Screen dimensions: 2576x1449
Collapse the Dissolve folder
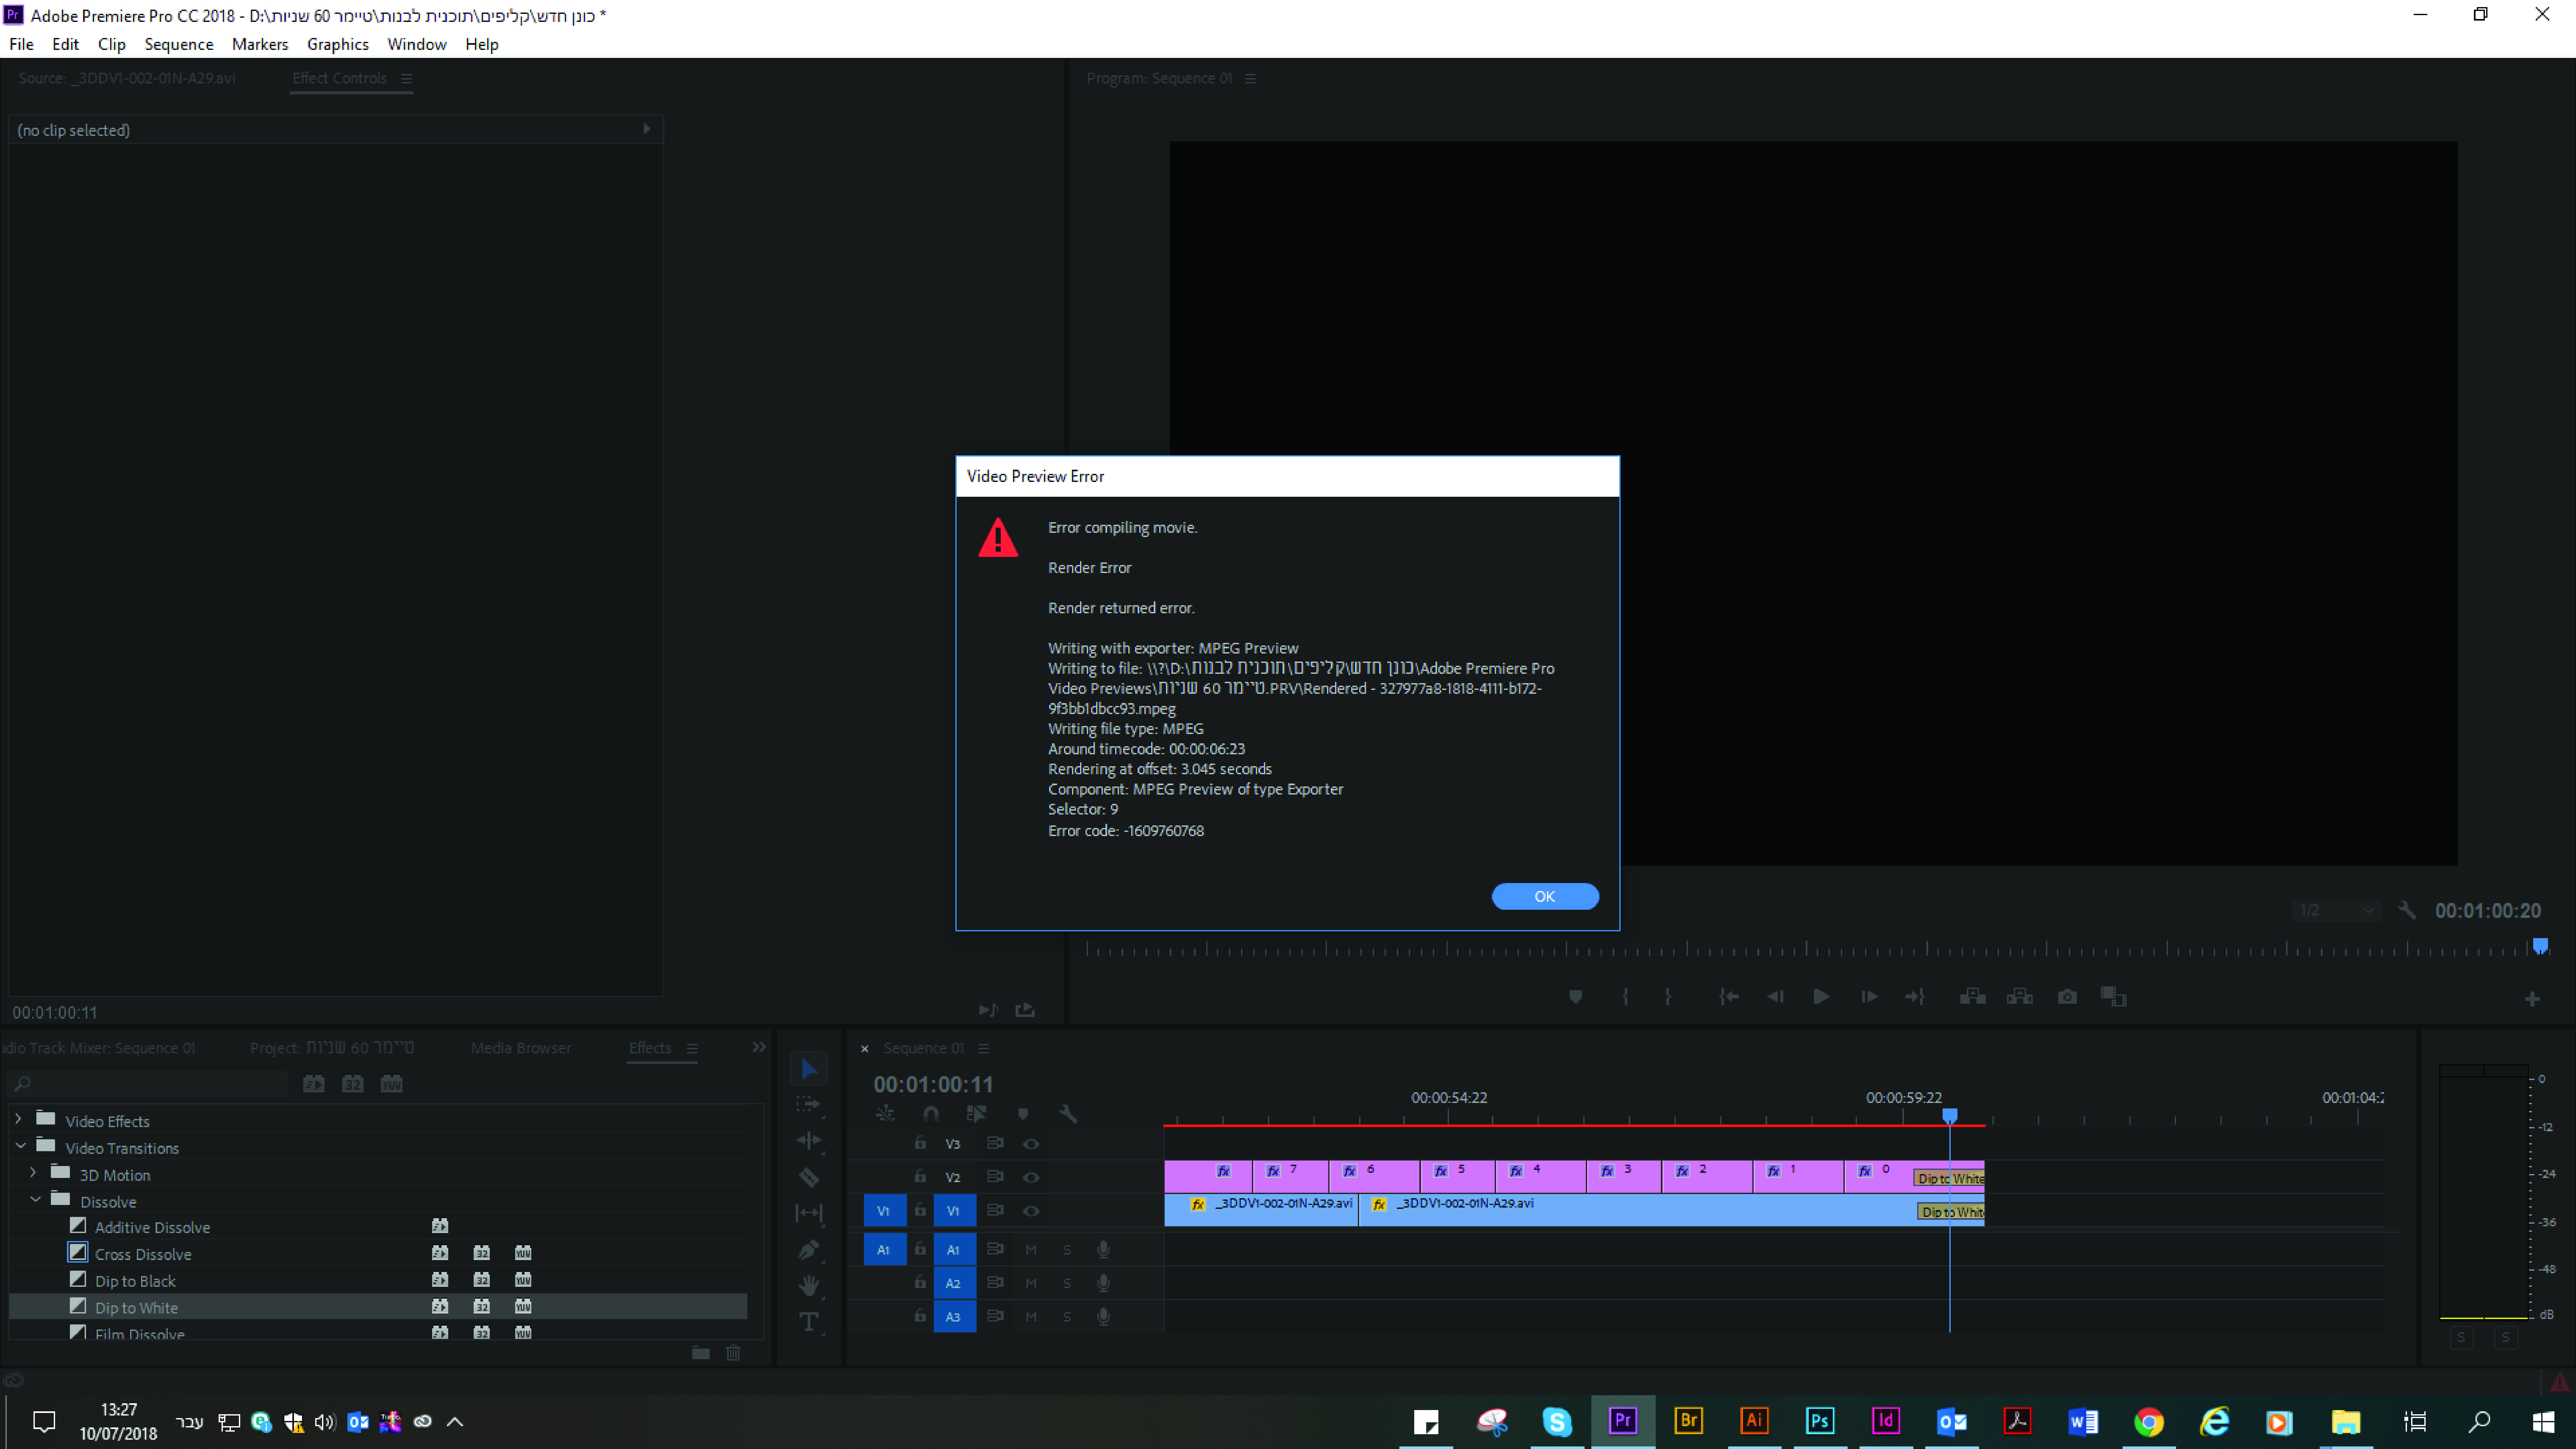pos(35,1200)
